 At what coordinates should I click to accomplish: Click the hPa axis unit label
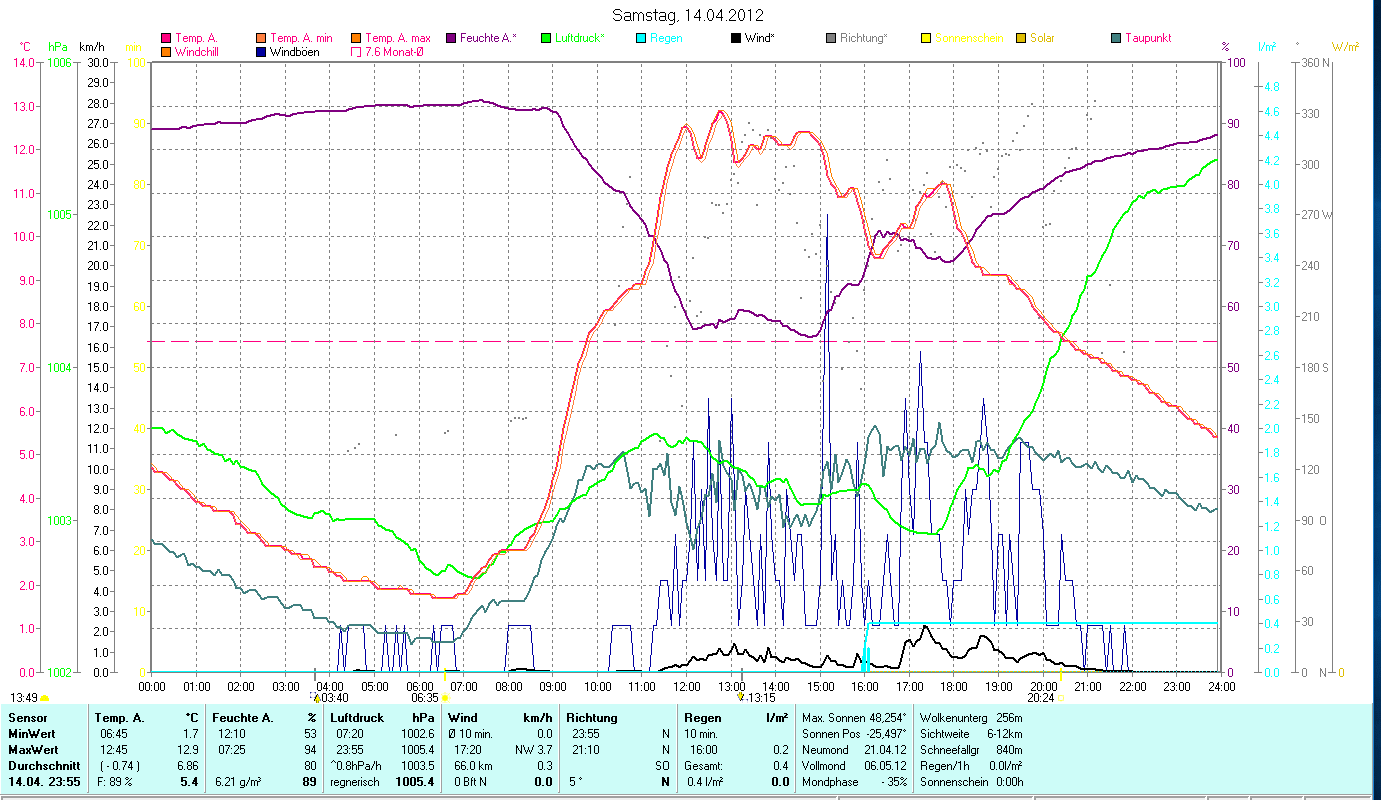[x=57, y=47]
